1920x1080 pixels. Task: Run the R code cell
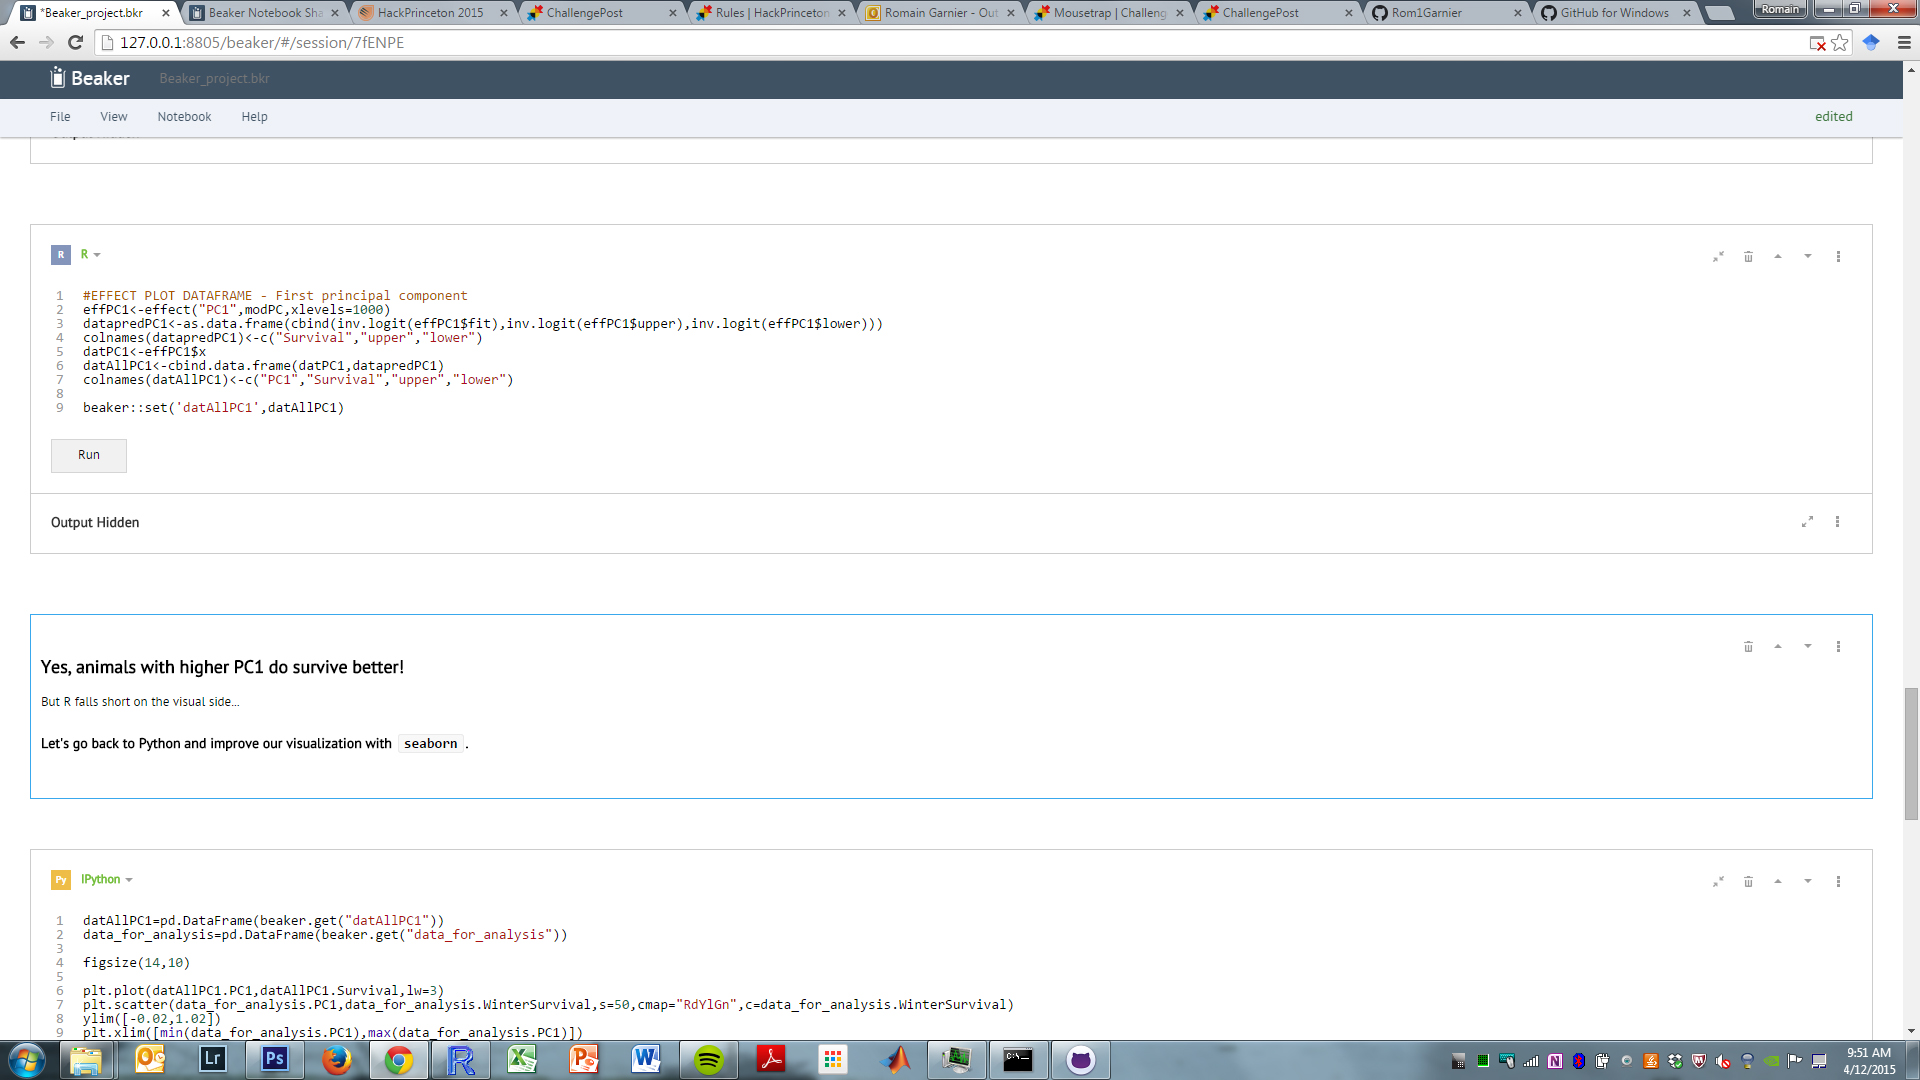click(x=89, y=455)
